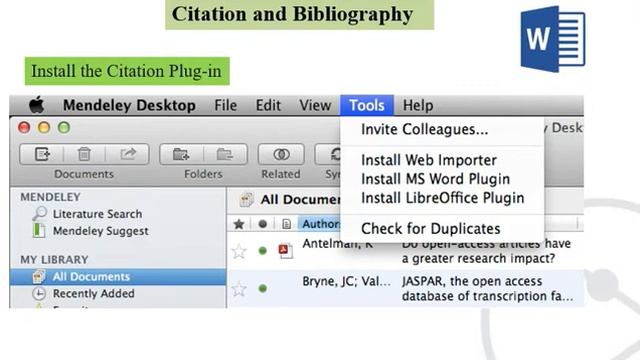The width and height of the screenshot is (640, 360).
Task: Click the Mendeley Suggest sidebar icon
Action: pyautogui.click(x=39, y=231)
